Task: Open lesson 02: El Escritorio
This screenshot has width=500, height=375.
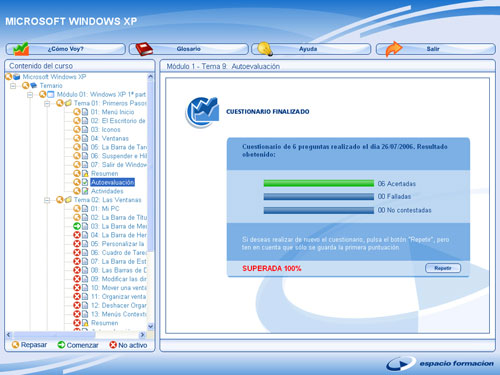Action: (x=118, y=121)
